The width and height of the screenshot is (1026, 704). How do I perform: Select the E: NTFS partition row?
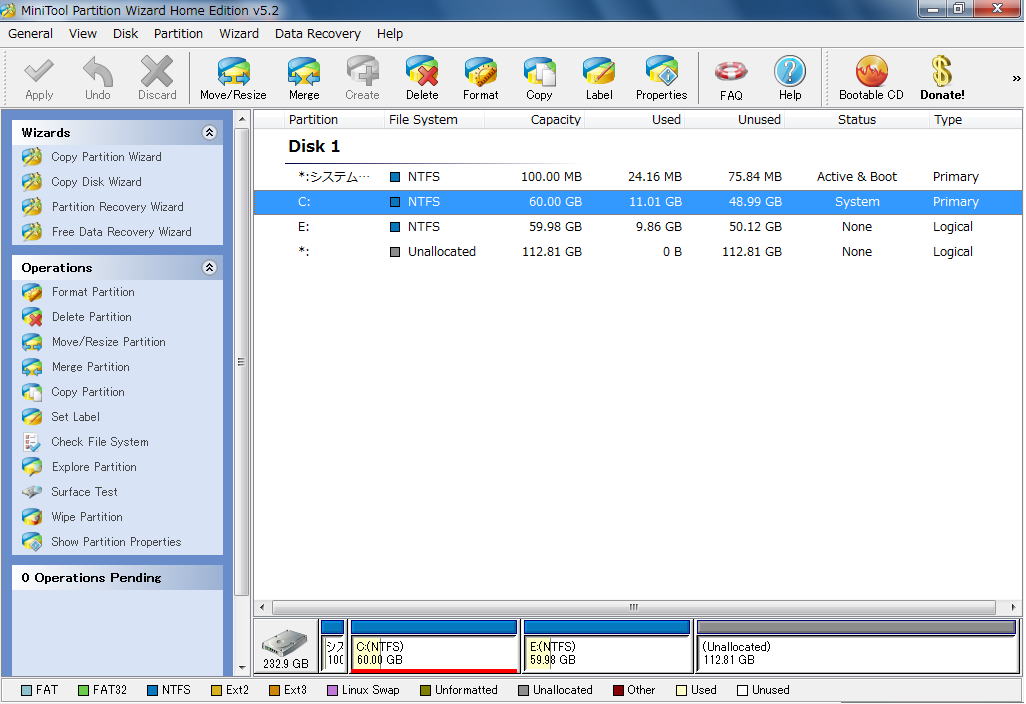638,226
